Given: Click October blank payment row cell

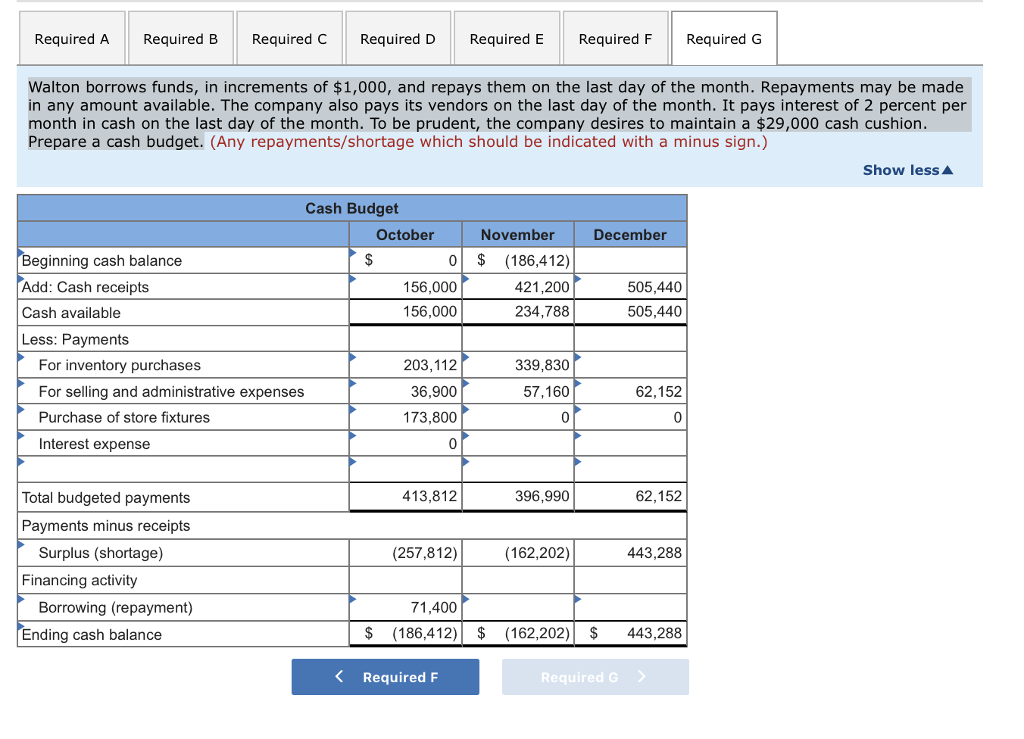Looking at the screenshot, I should 406,469.
